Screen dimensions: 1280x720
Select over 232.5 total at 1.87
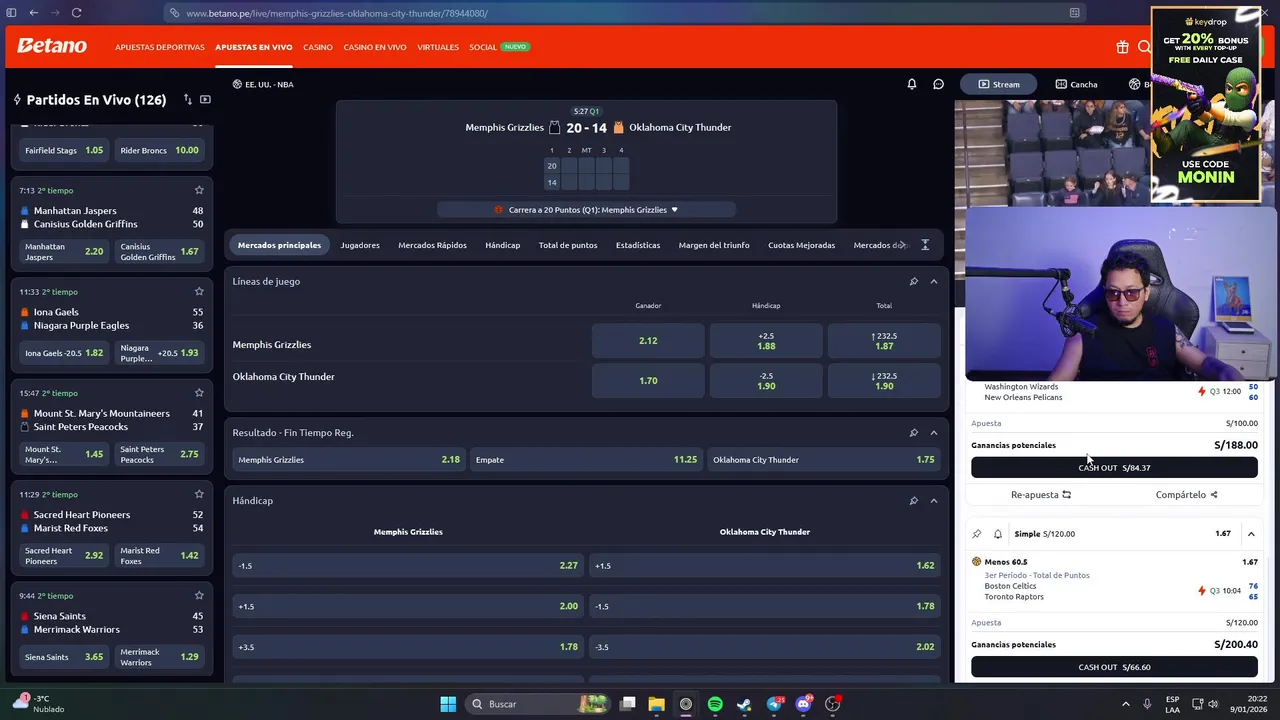click(x=884, y=341)
